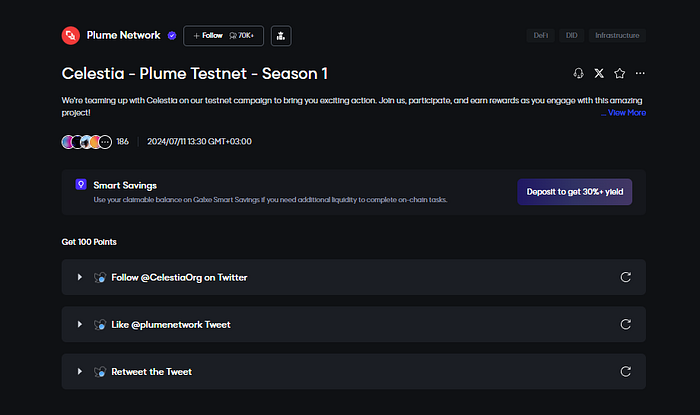
Task: Select the Infrastructure tag
Action: (617, 35)
